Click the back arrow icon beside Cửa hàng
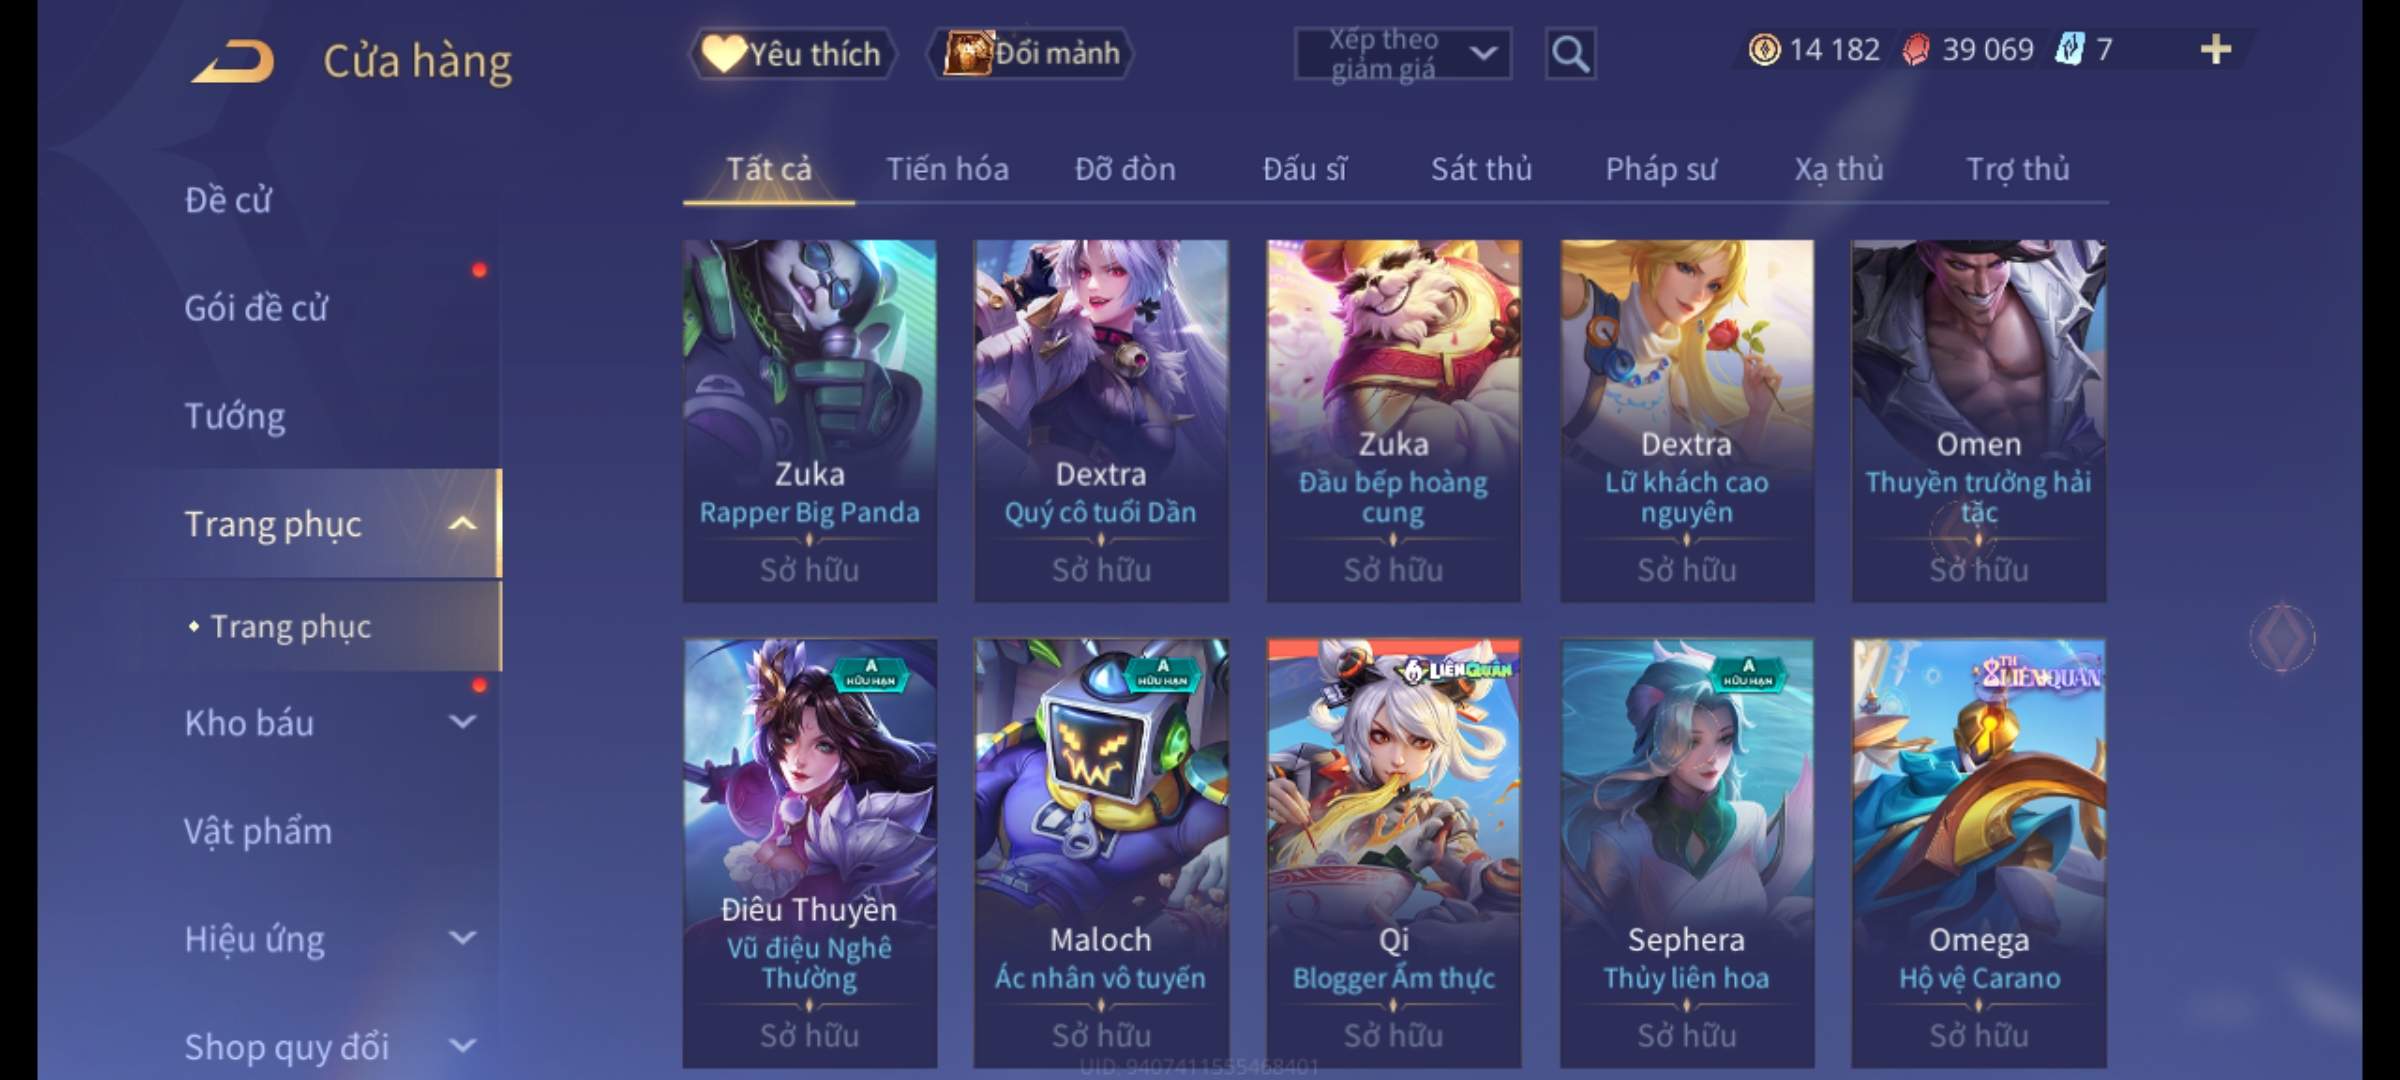Image resolution: width=2400 pixels, height=1080 pixels. coord(233,61)
